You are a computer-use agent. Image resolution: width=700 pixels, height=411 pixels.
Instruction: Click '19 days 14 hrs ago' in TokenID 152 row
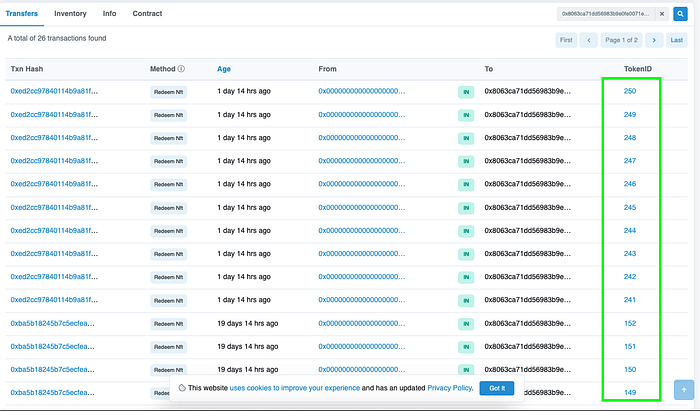pos(248,324)
